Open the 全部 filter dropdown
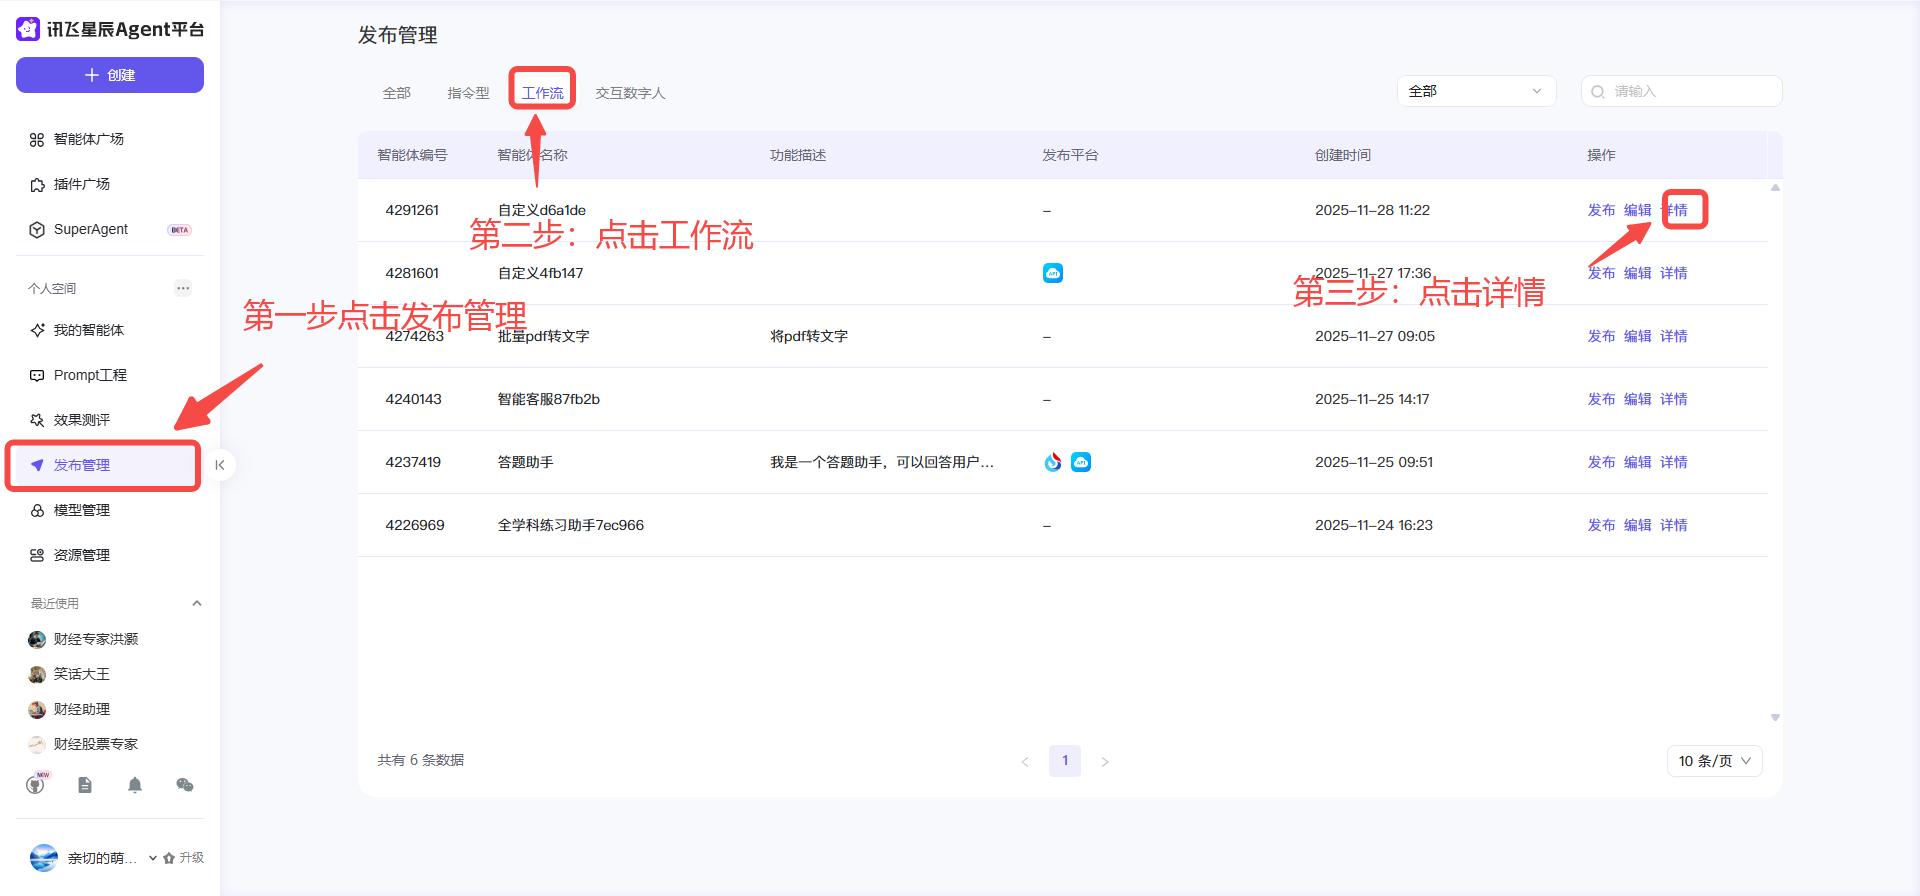The height and width of the screenshot is (896, 1920). [x=1475, y=91]
